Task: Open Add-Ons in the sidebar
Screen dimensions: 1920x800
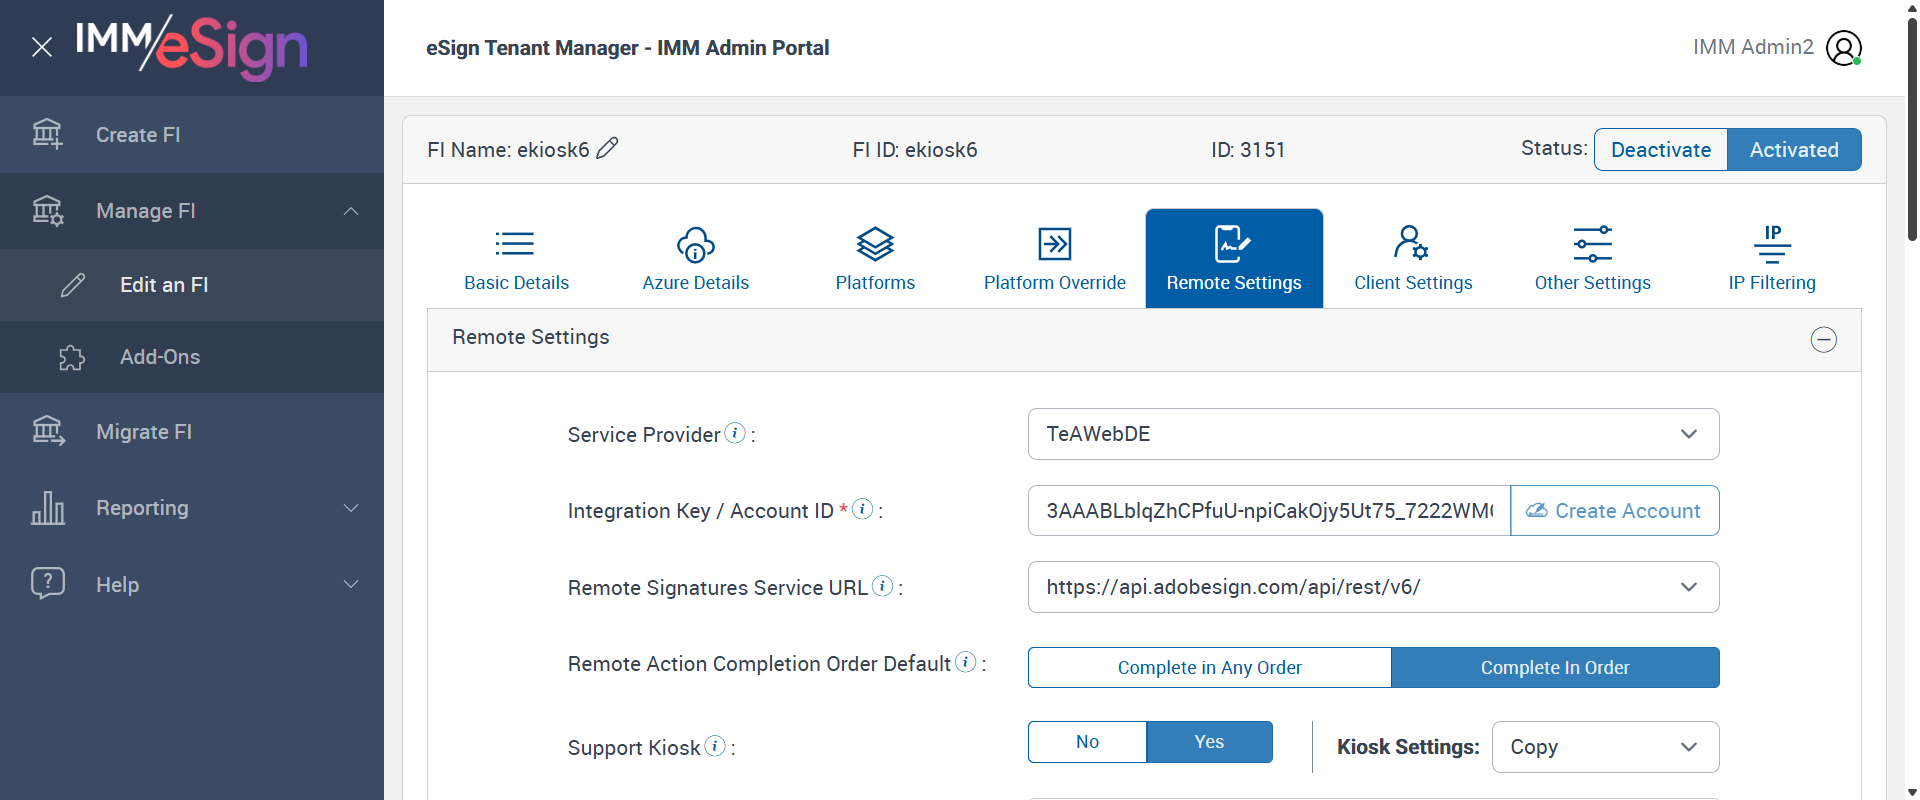Action: point(160,357)
